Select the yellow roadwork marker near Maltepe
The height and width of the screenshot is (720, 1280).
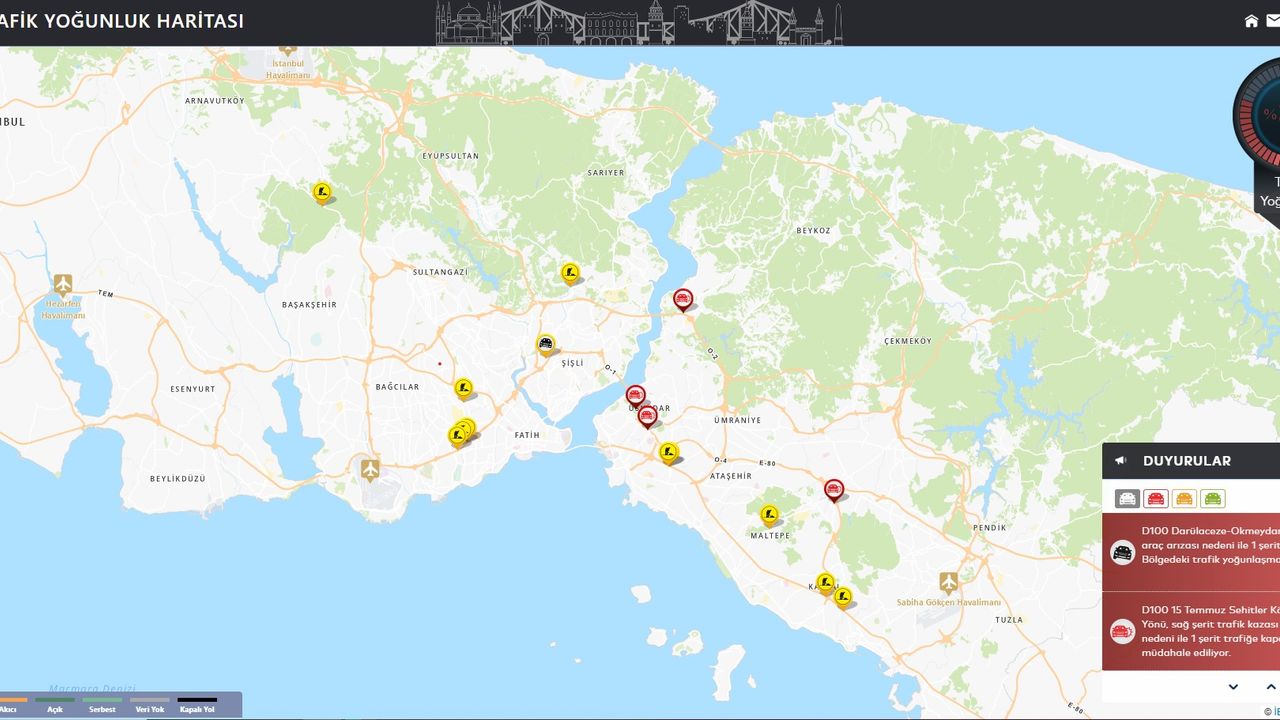pos(769,514)
